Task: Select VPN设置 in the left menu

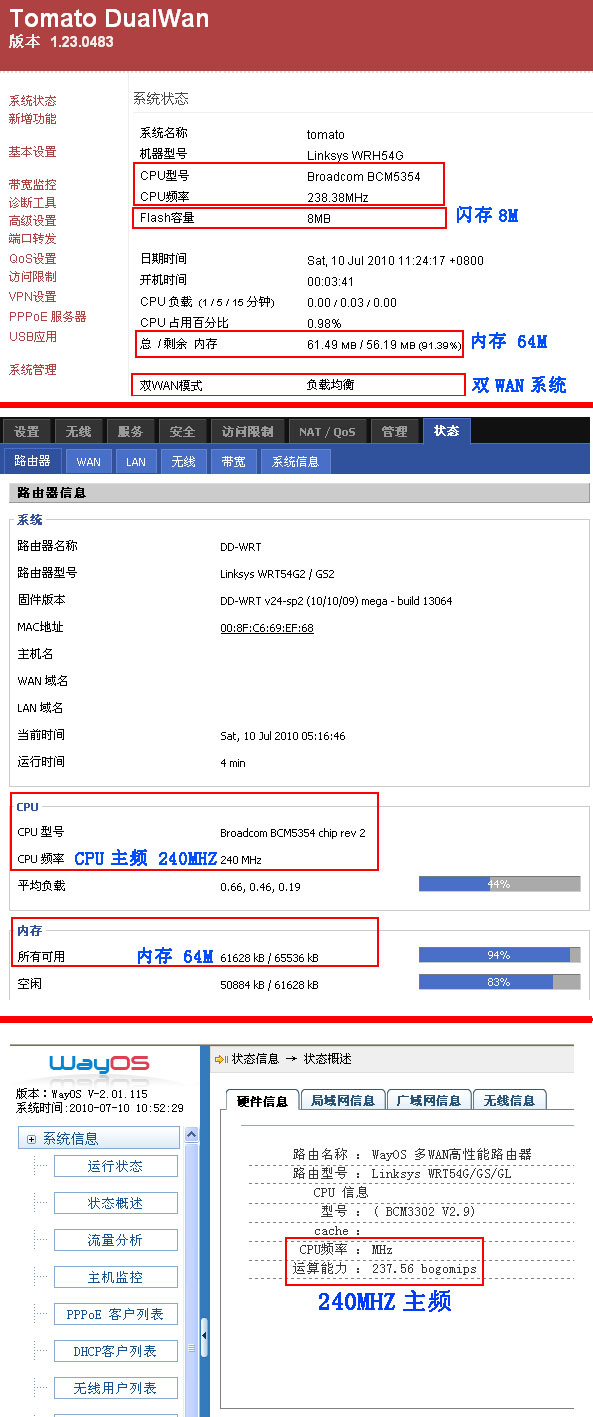Action: tap(32, 296)
